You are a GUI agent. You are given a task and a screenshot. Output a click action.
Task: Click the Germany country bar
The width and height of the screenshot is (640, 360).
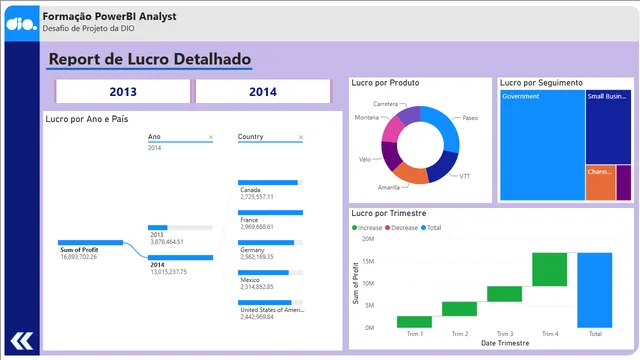pos(270,242)
